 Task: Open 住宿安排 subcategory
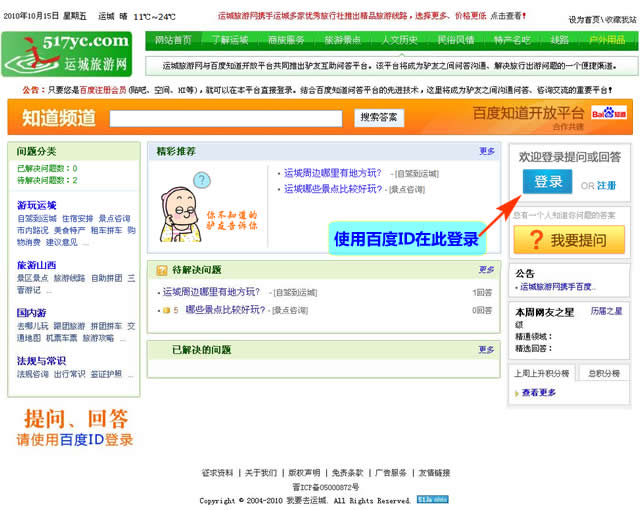pos(78,219)
